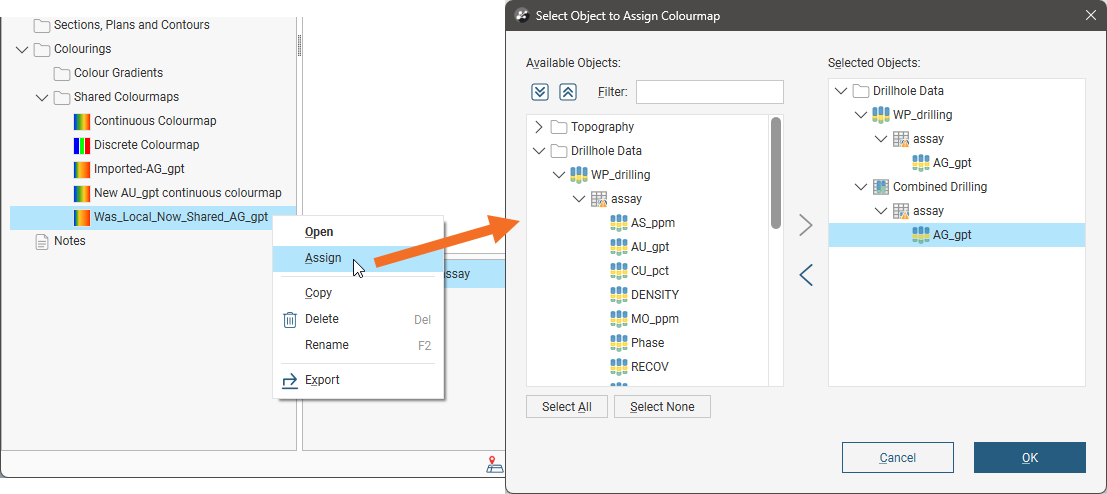Select DENSITY in the Available Objects tree
Image resolution: width=1107 pixels, height=494 pixels.
[x=654, y=295]
